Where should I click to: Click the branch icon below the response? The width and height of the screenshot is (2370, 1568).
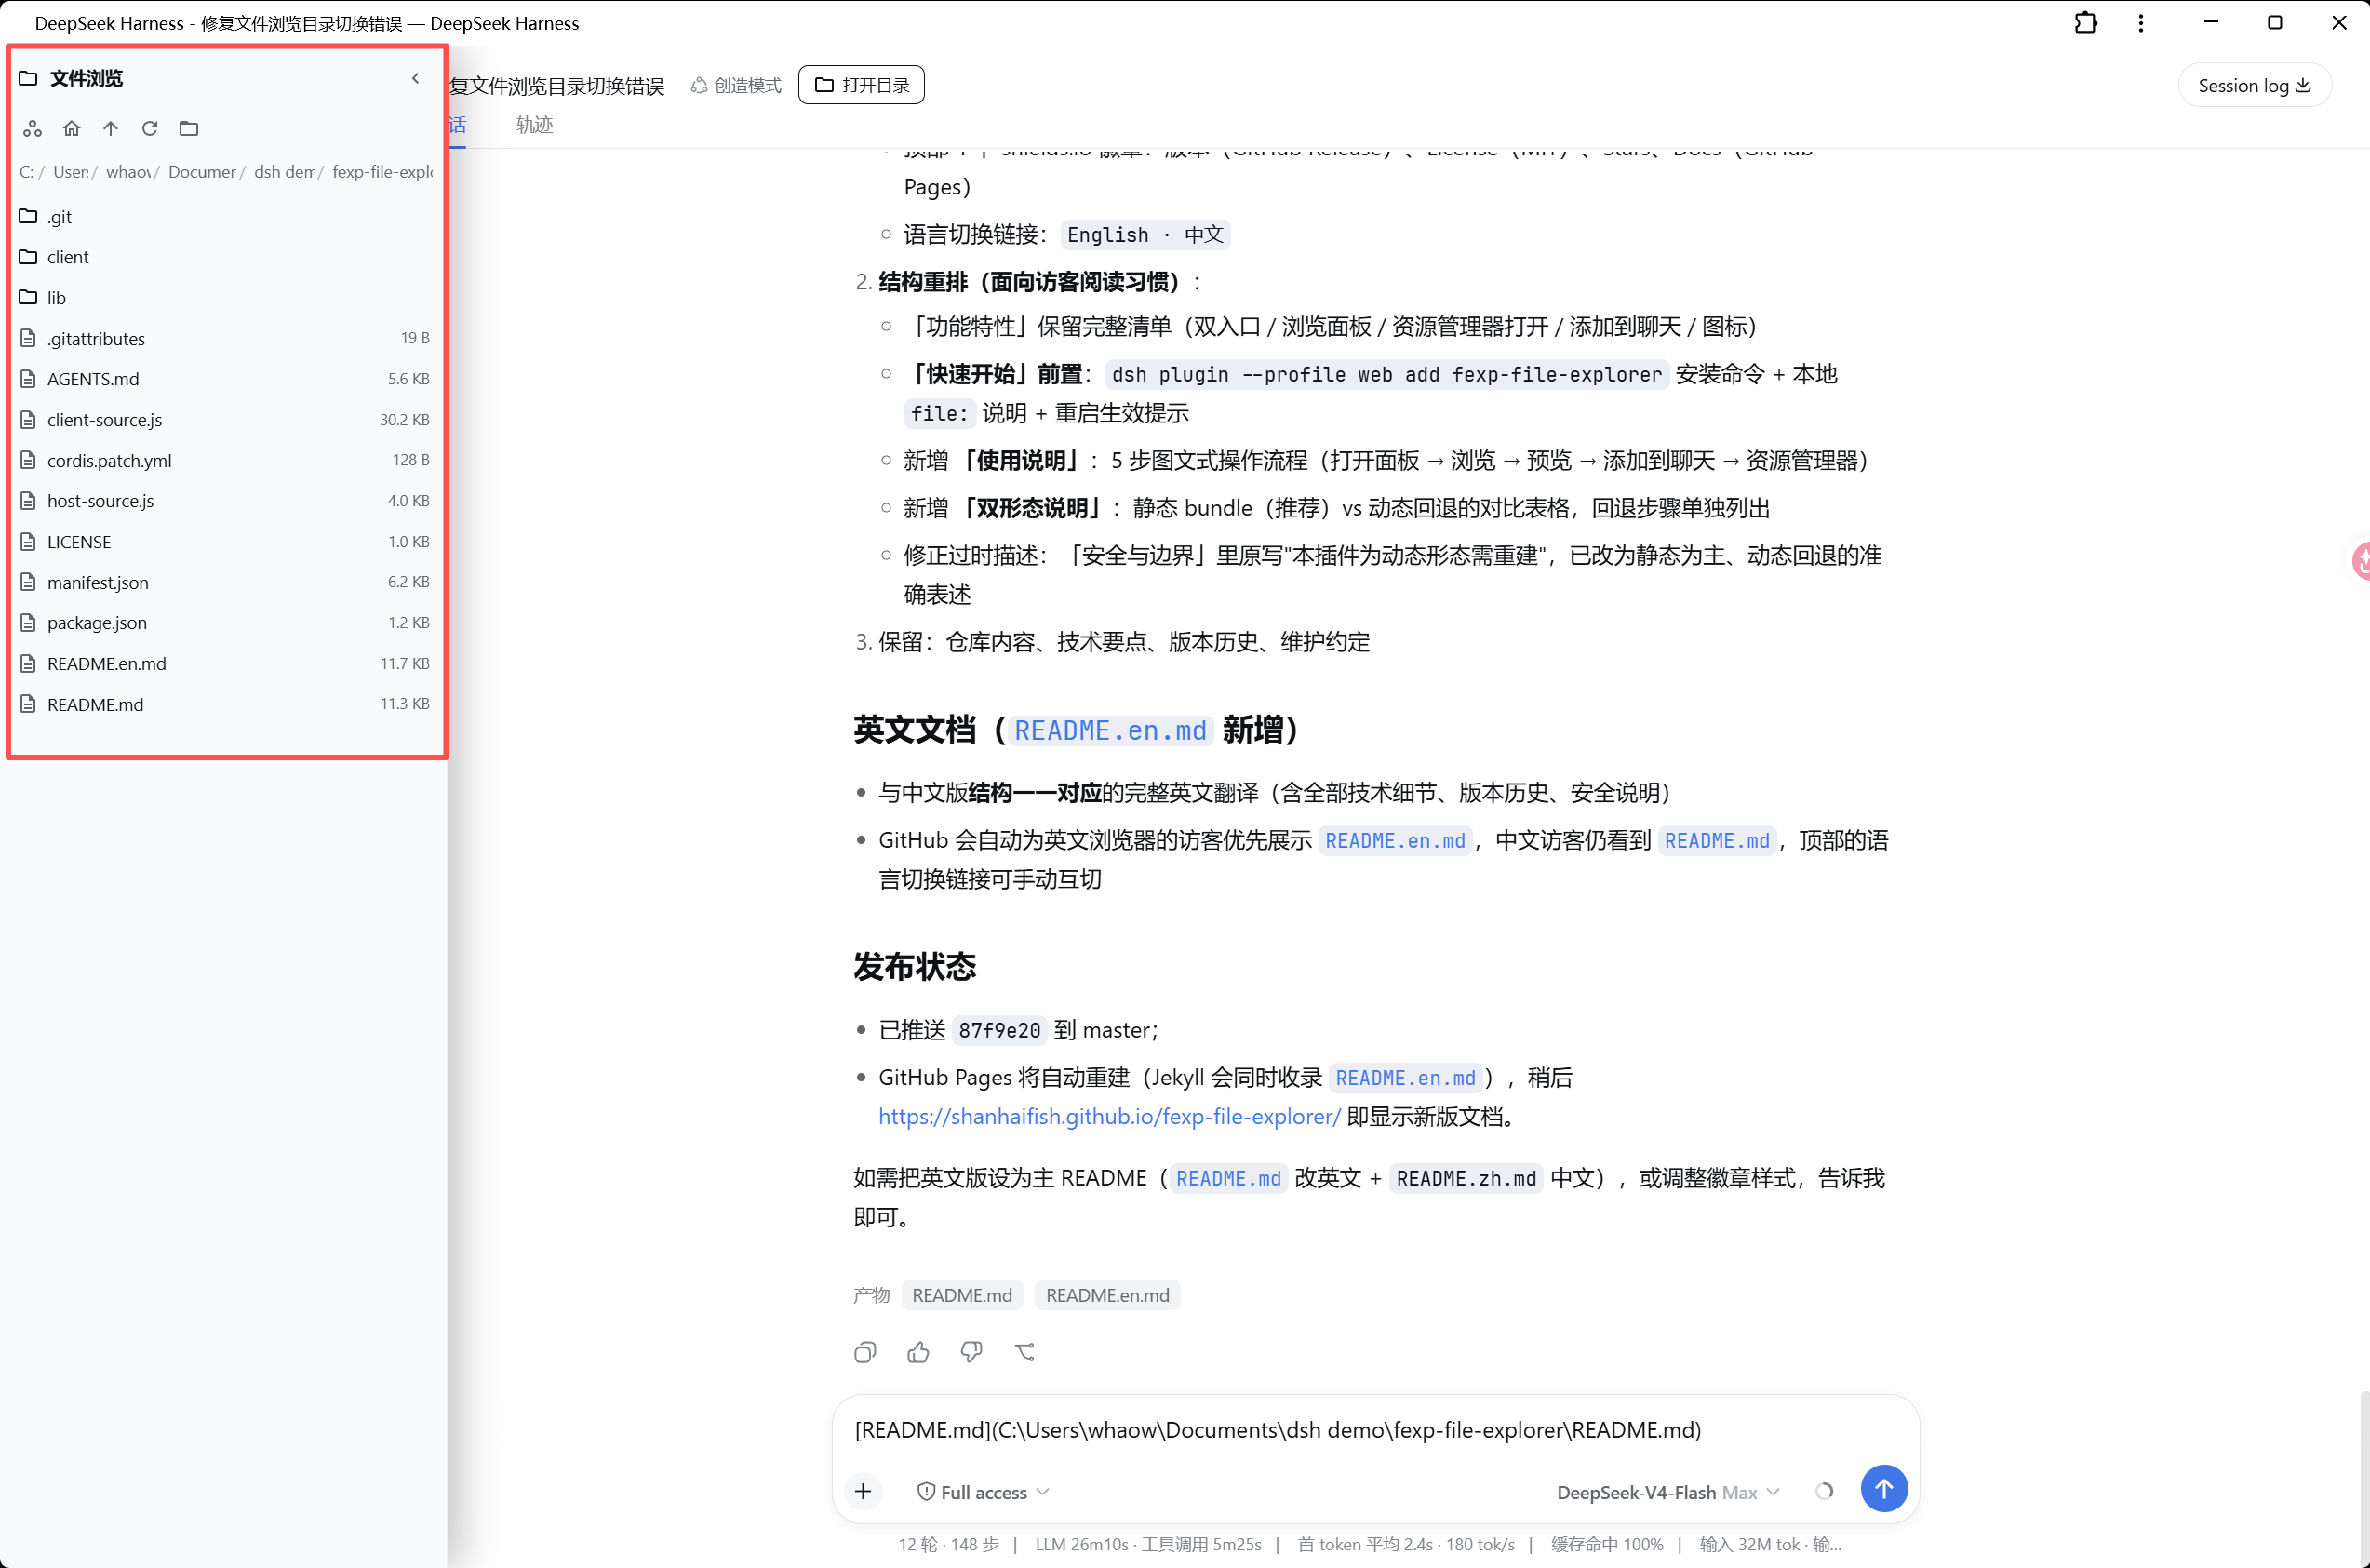[1024, 1353]
